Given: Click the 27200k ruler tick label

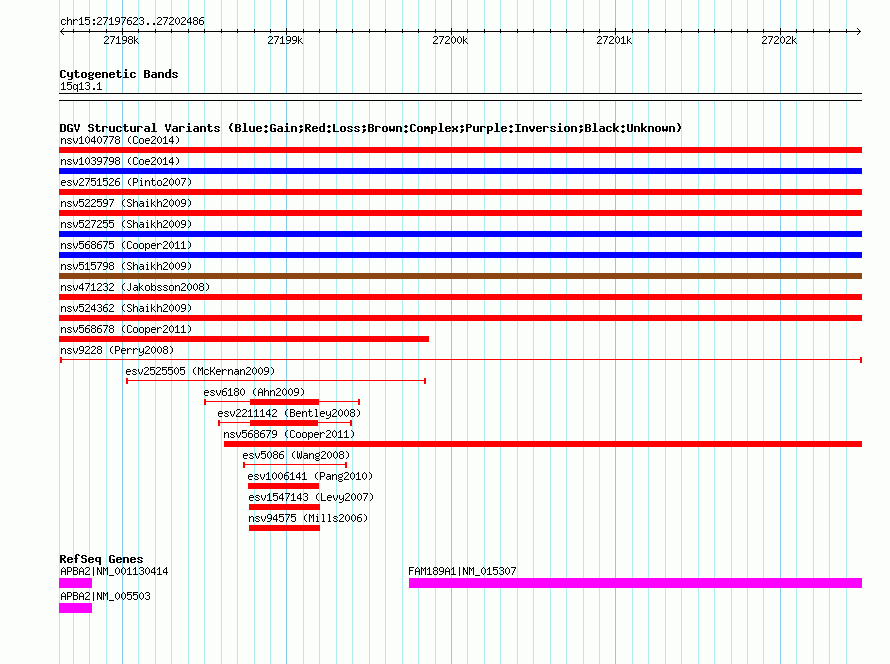Looking at the screenshot, I should 450,40.
